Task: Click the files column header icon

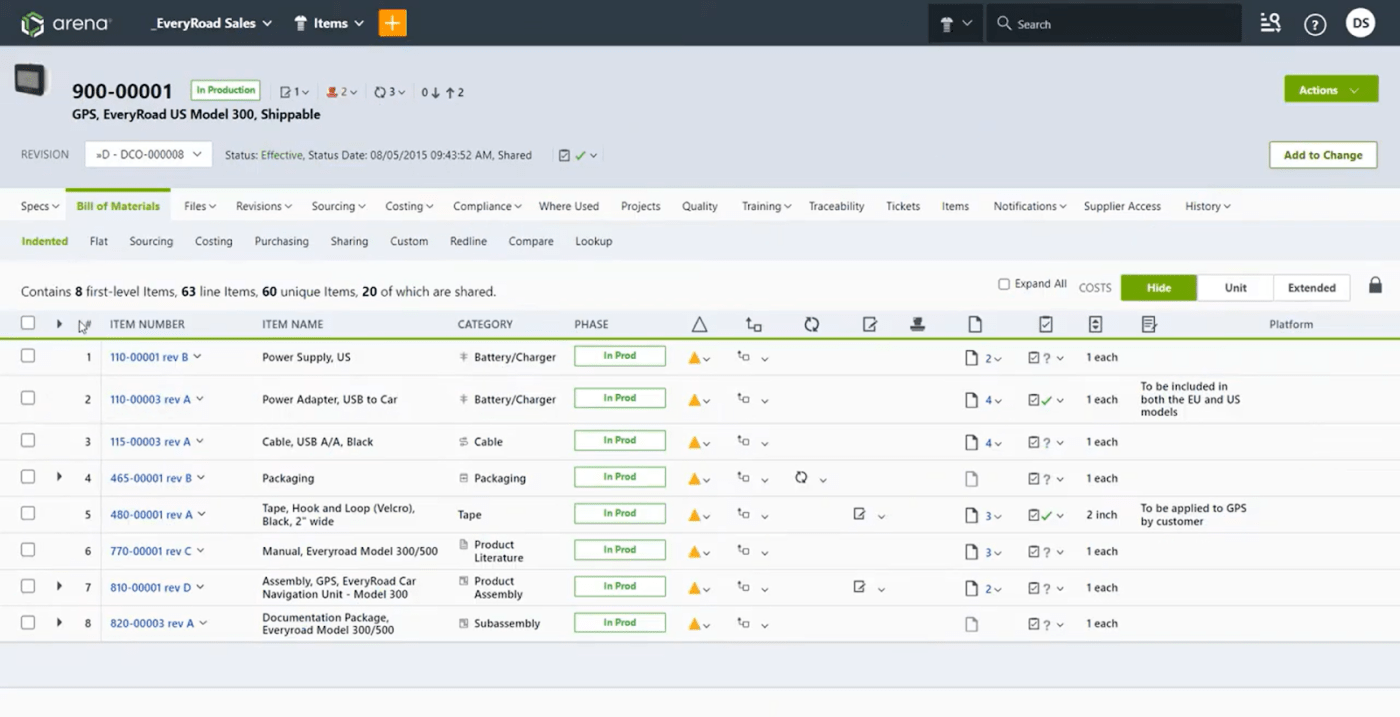Action: 975,324
